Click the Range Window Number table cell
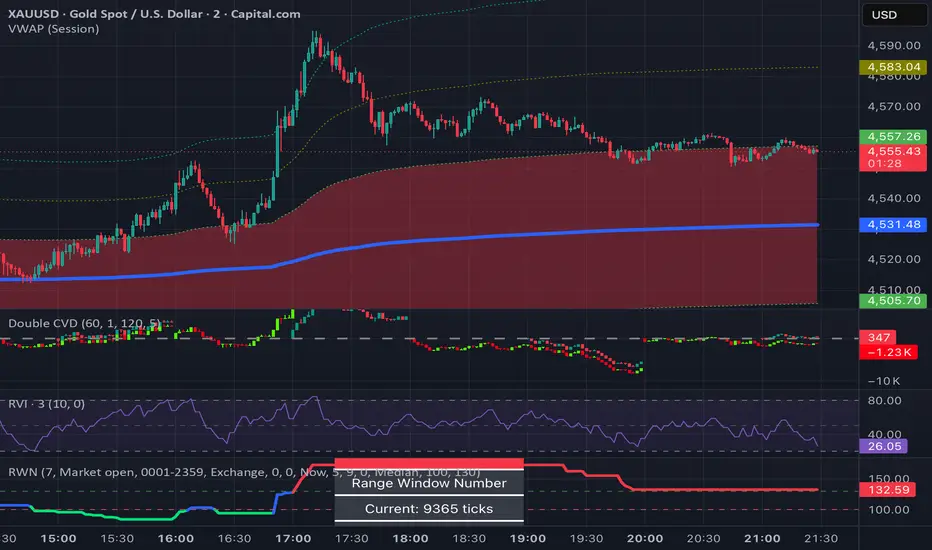The image size is (932, 550). pyautogui.click(x=429, y=483)
